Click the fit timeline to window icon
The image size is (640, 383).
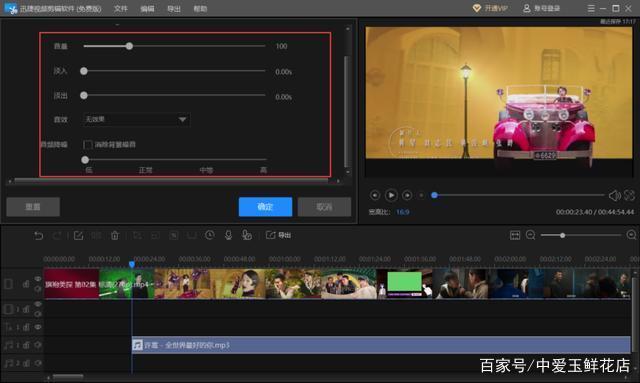(515, 235)
